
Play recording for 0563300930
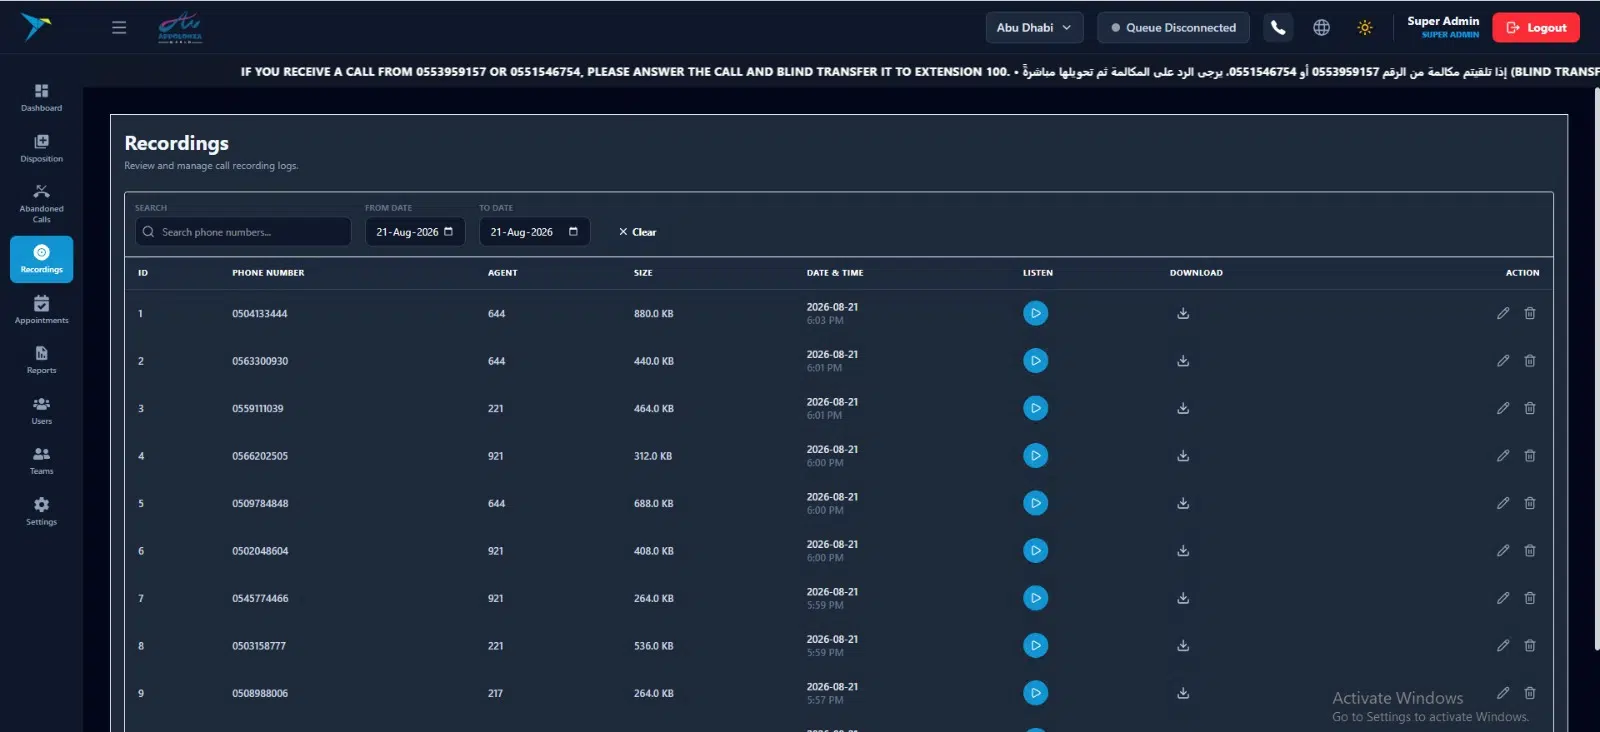pos(1035,360)
